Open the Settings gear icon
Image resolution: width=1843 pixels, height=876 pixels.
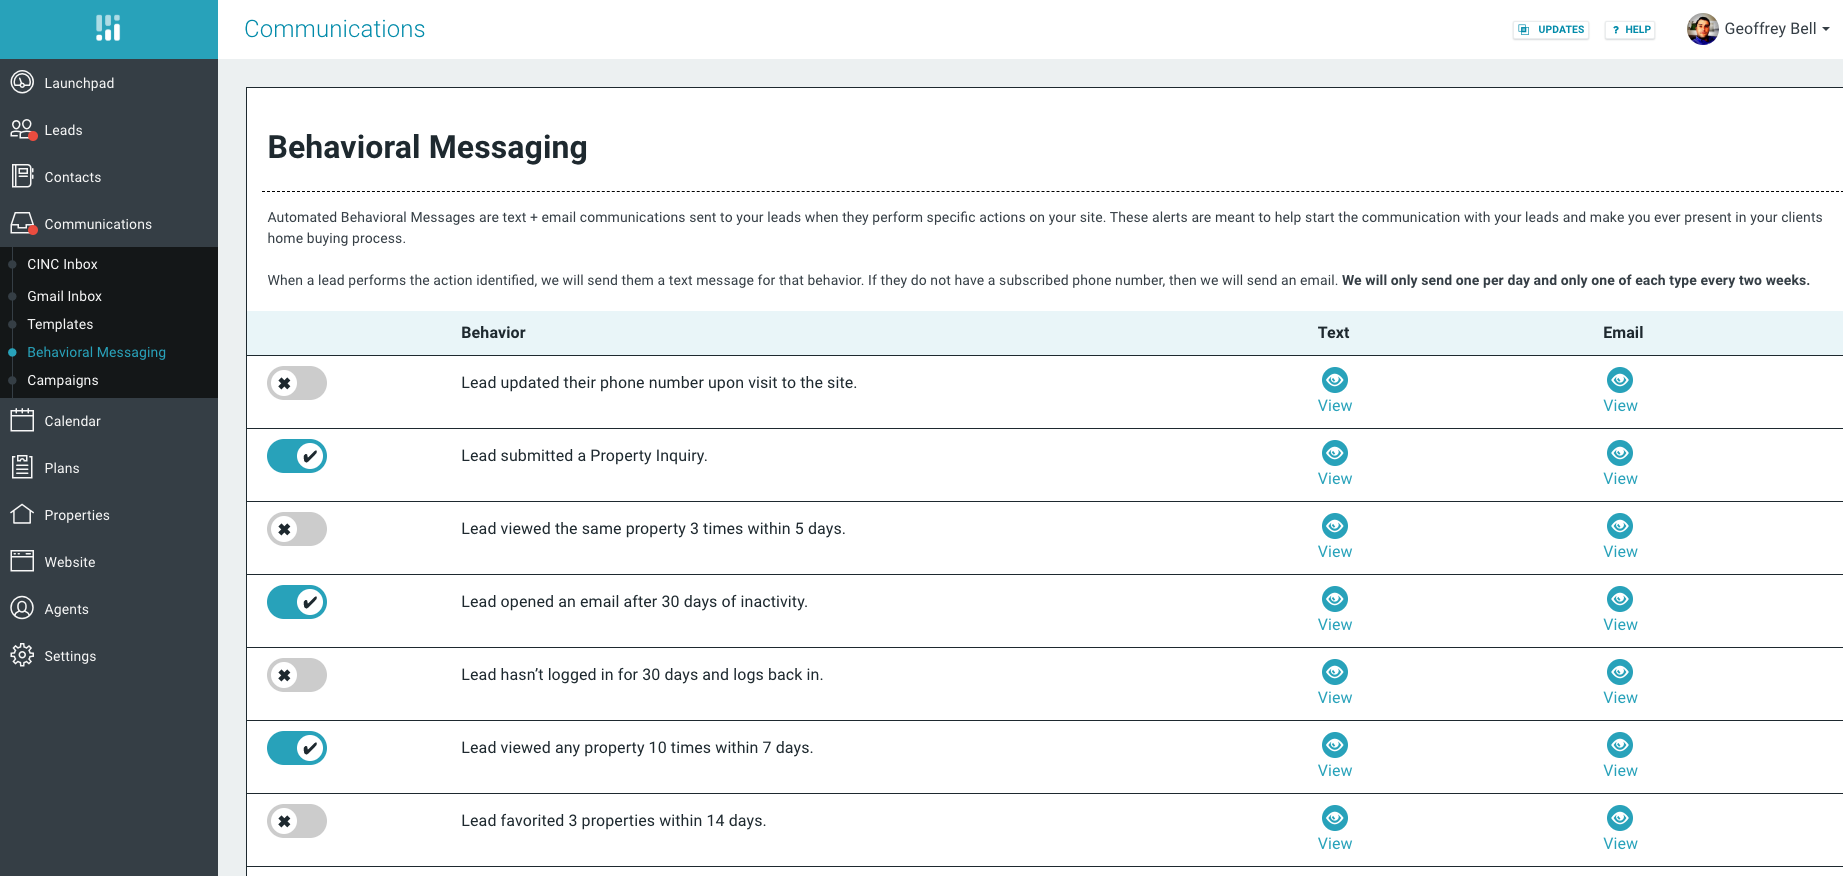pos(22,655)
